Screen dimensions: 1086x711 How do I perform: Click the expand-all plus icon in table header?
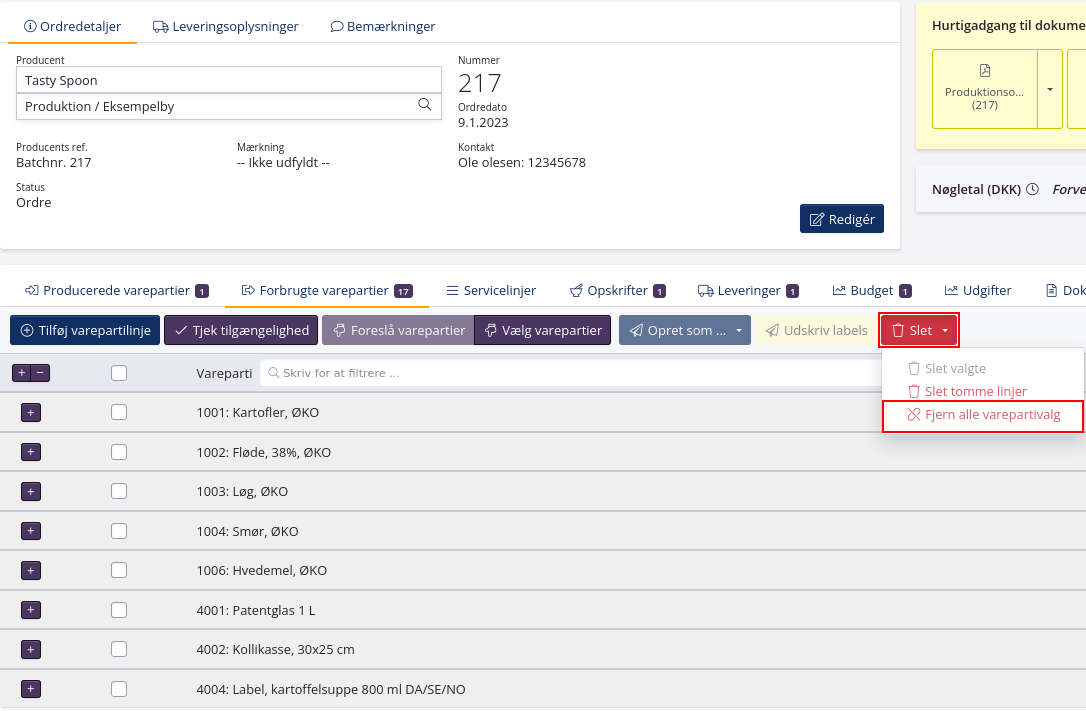click(22, 373)
